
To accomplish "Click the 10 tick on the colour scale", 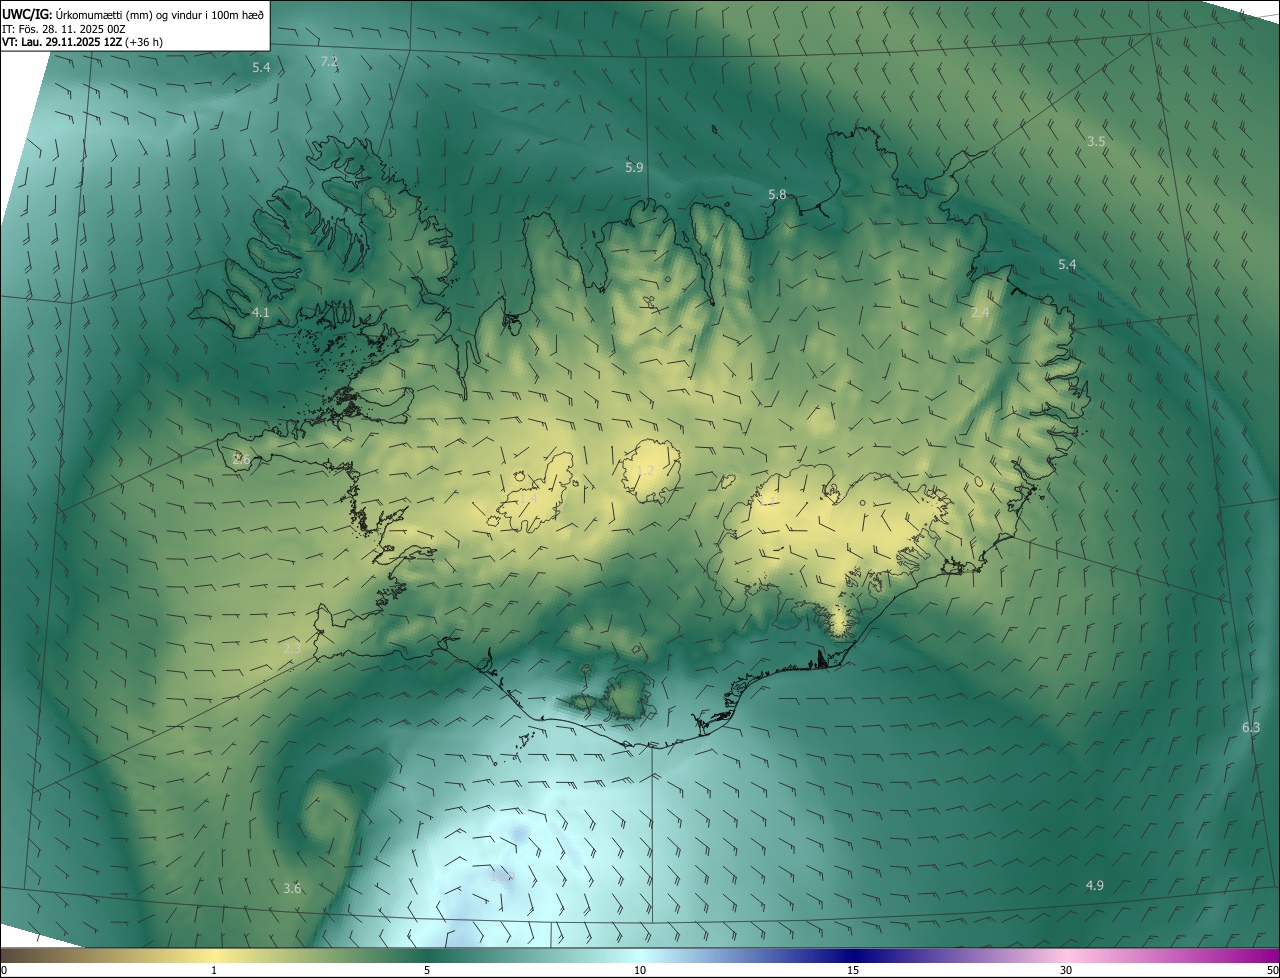I will (640, 970).
